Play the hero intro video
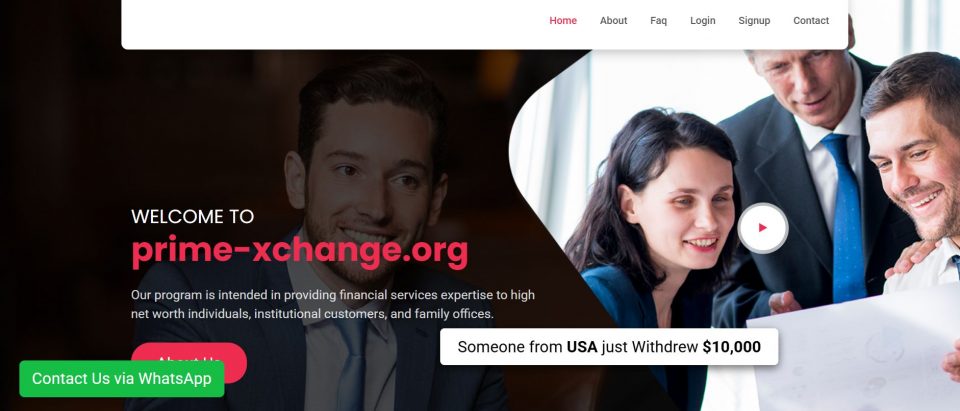This screenshot has height=411, width=960. pyautogui.click(x=762, y=228)
